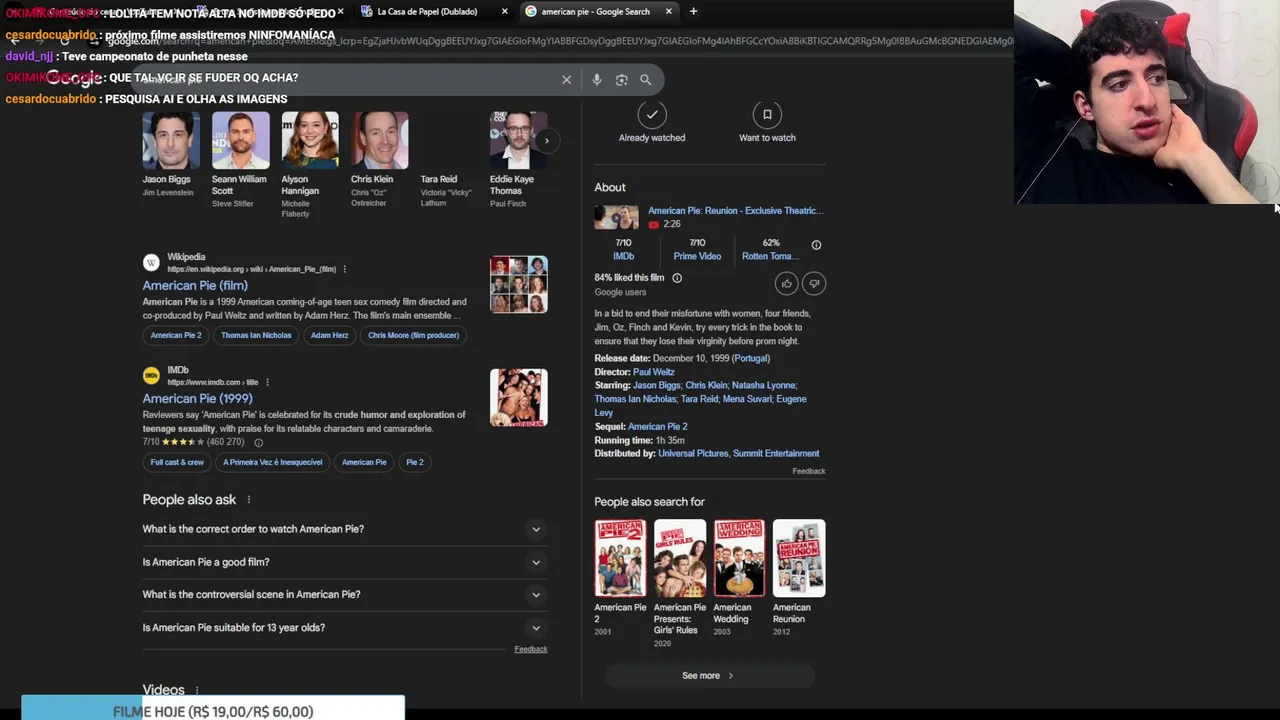The image size is (1280, 720).
Task: Start voice search with the microphone icon
Action: coord(597,80)
